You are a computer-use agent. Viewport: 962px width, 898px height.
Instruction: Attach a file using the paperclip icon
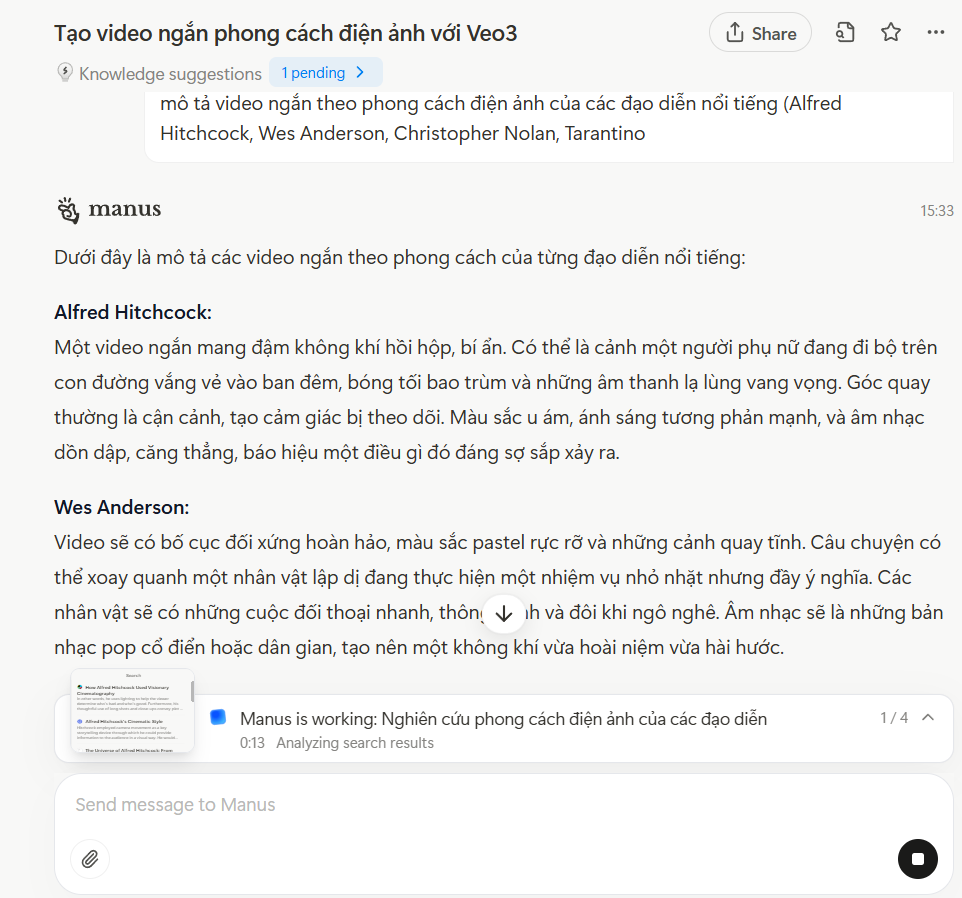[90, 859]
